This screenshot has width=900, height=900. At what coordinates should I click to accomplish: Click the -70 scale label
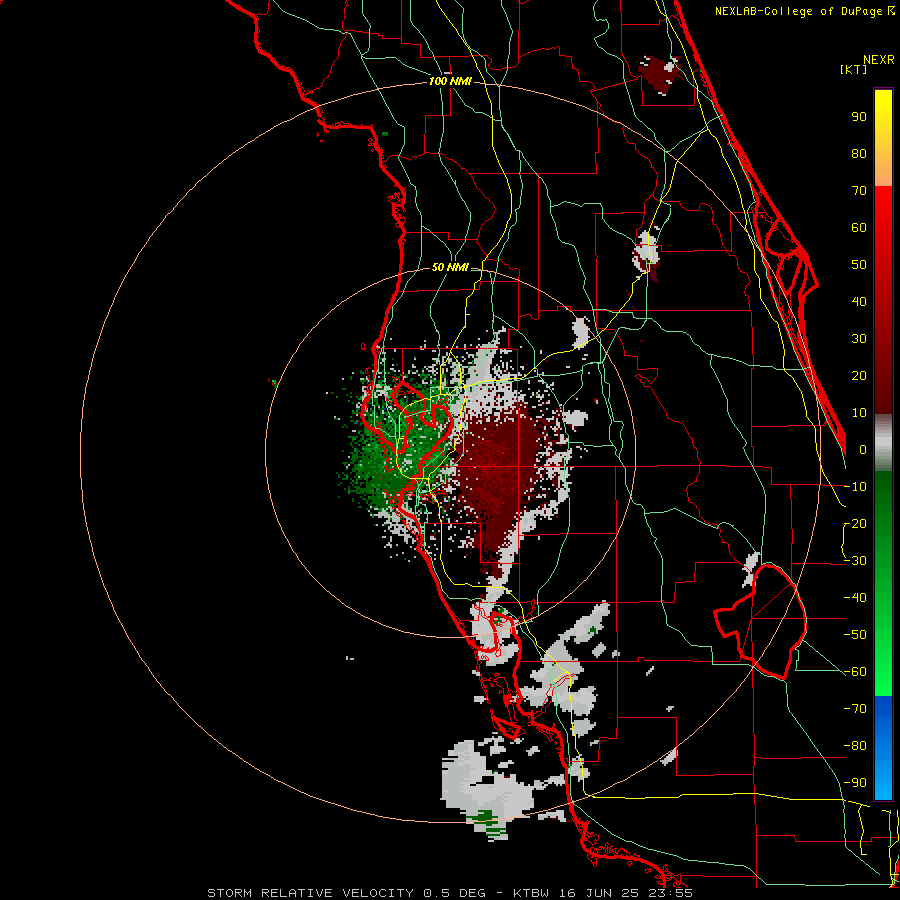click(x=855, y=709)
